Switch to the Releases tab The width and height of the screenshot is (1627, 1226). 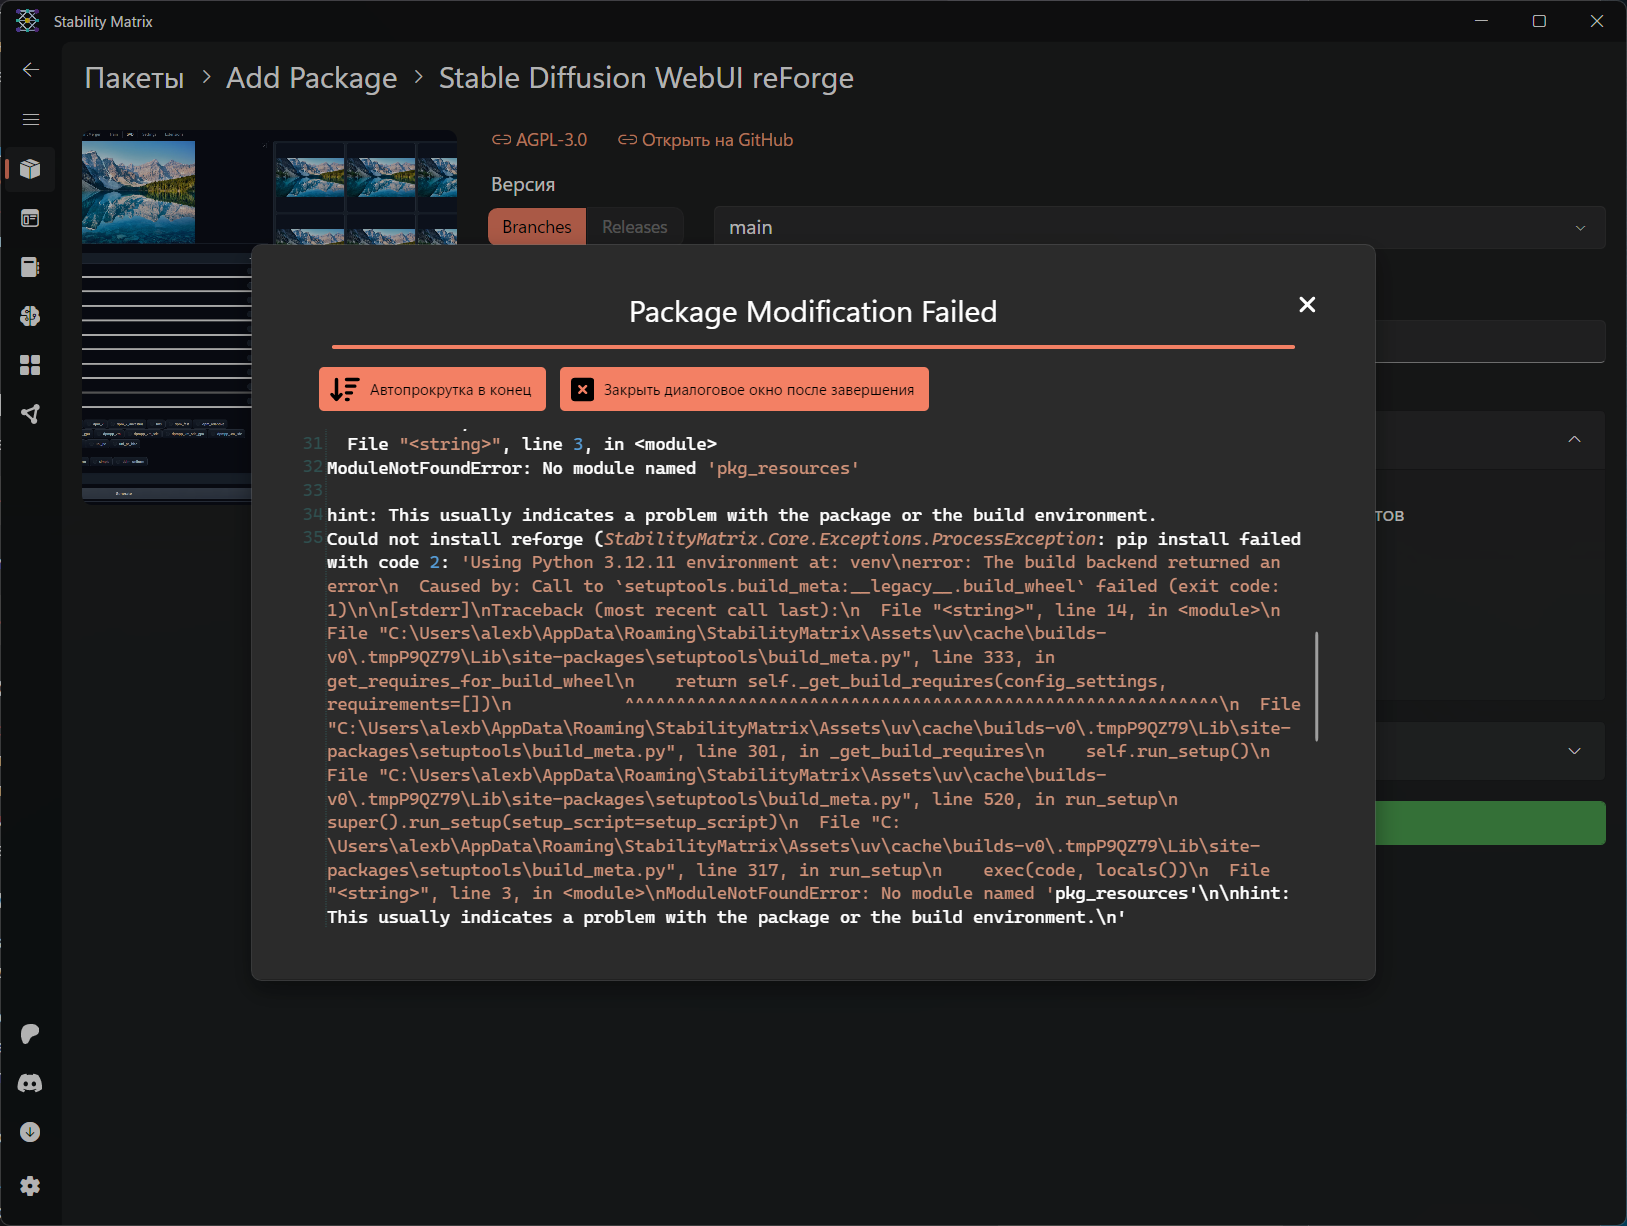pos(634,227)
